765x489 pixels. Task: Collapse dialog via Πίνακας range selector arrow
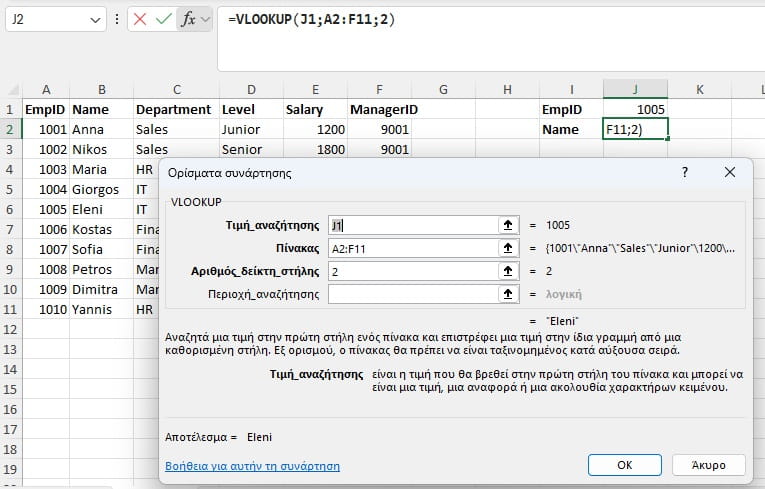(508, 248)
